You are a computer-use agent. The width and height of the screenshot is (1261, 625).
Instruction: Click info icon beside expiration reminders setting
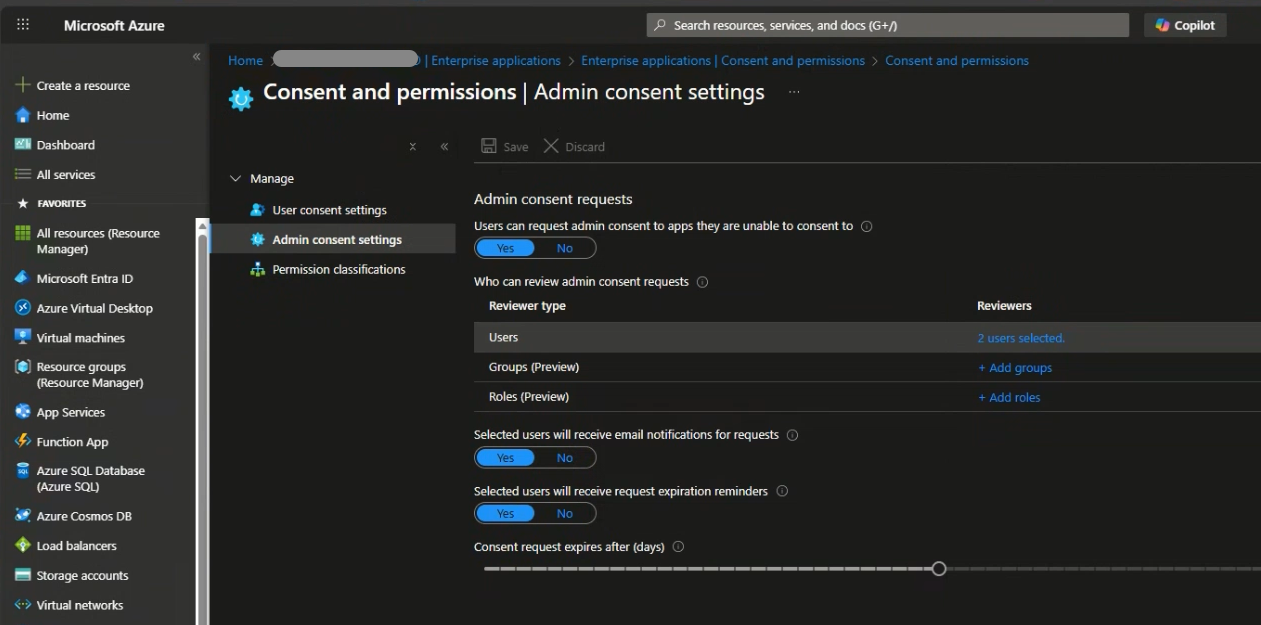(782, 491)
